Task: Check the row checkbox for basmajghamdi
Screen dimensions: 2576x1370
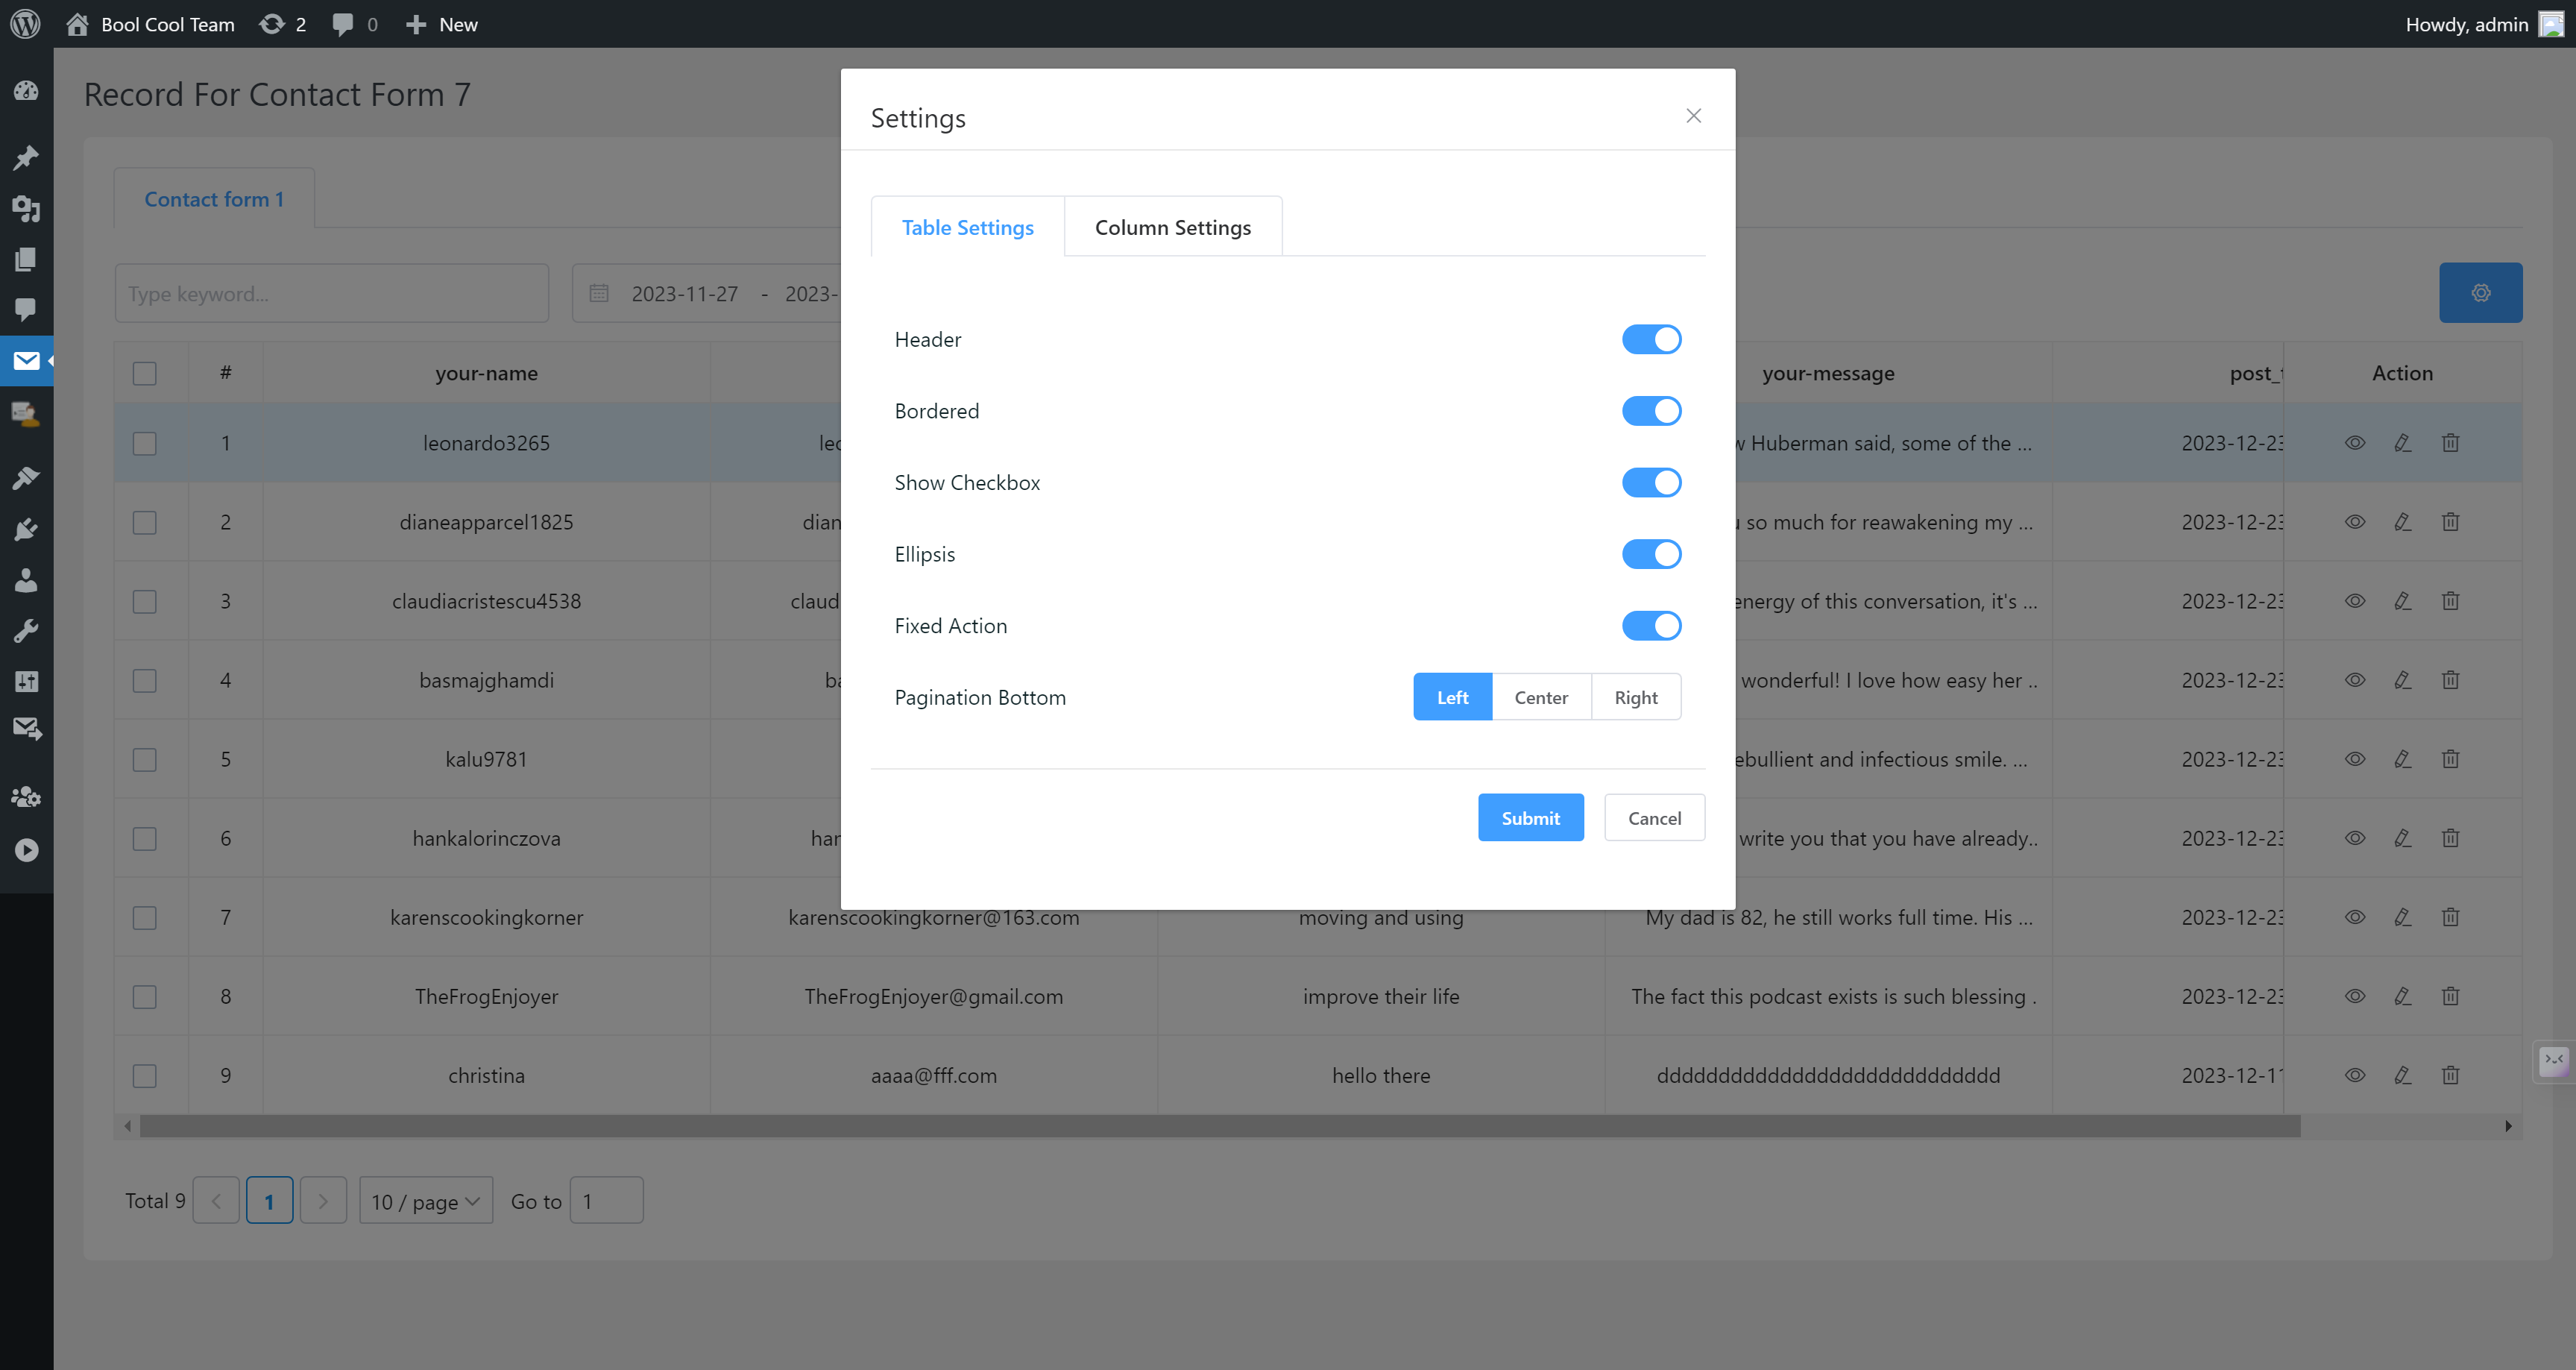Action: [x=145, y=680]
